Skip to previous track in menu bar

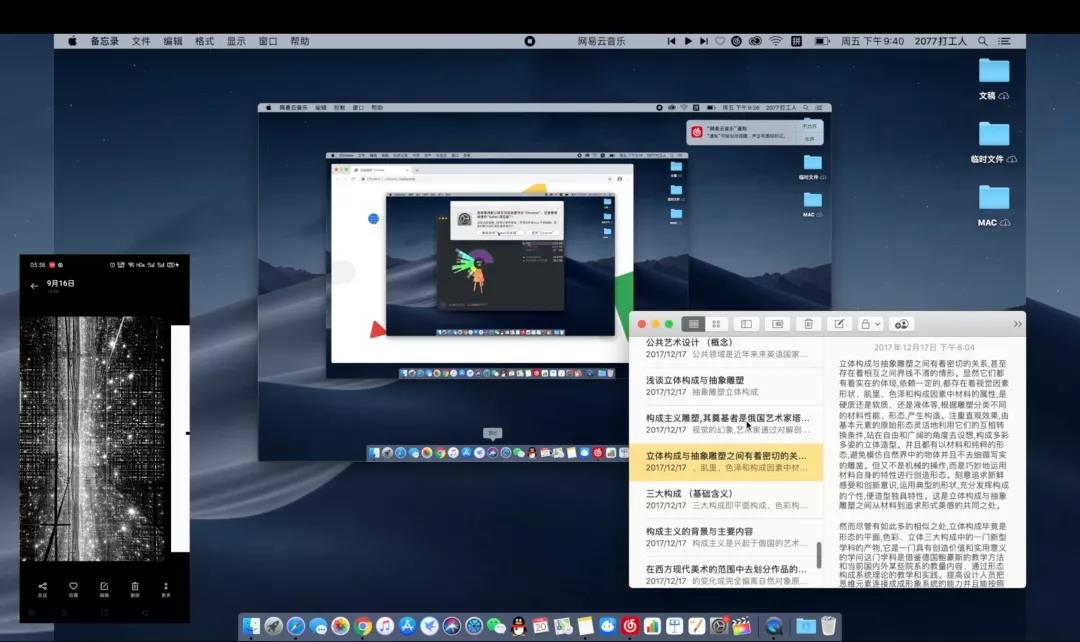[x=671, y=41]
